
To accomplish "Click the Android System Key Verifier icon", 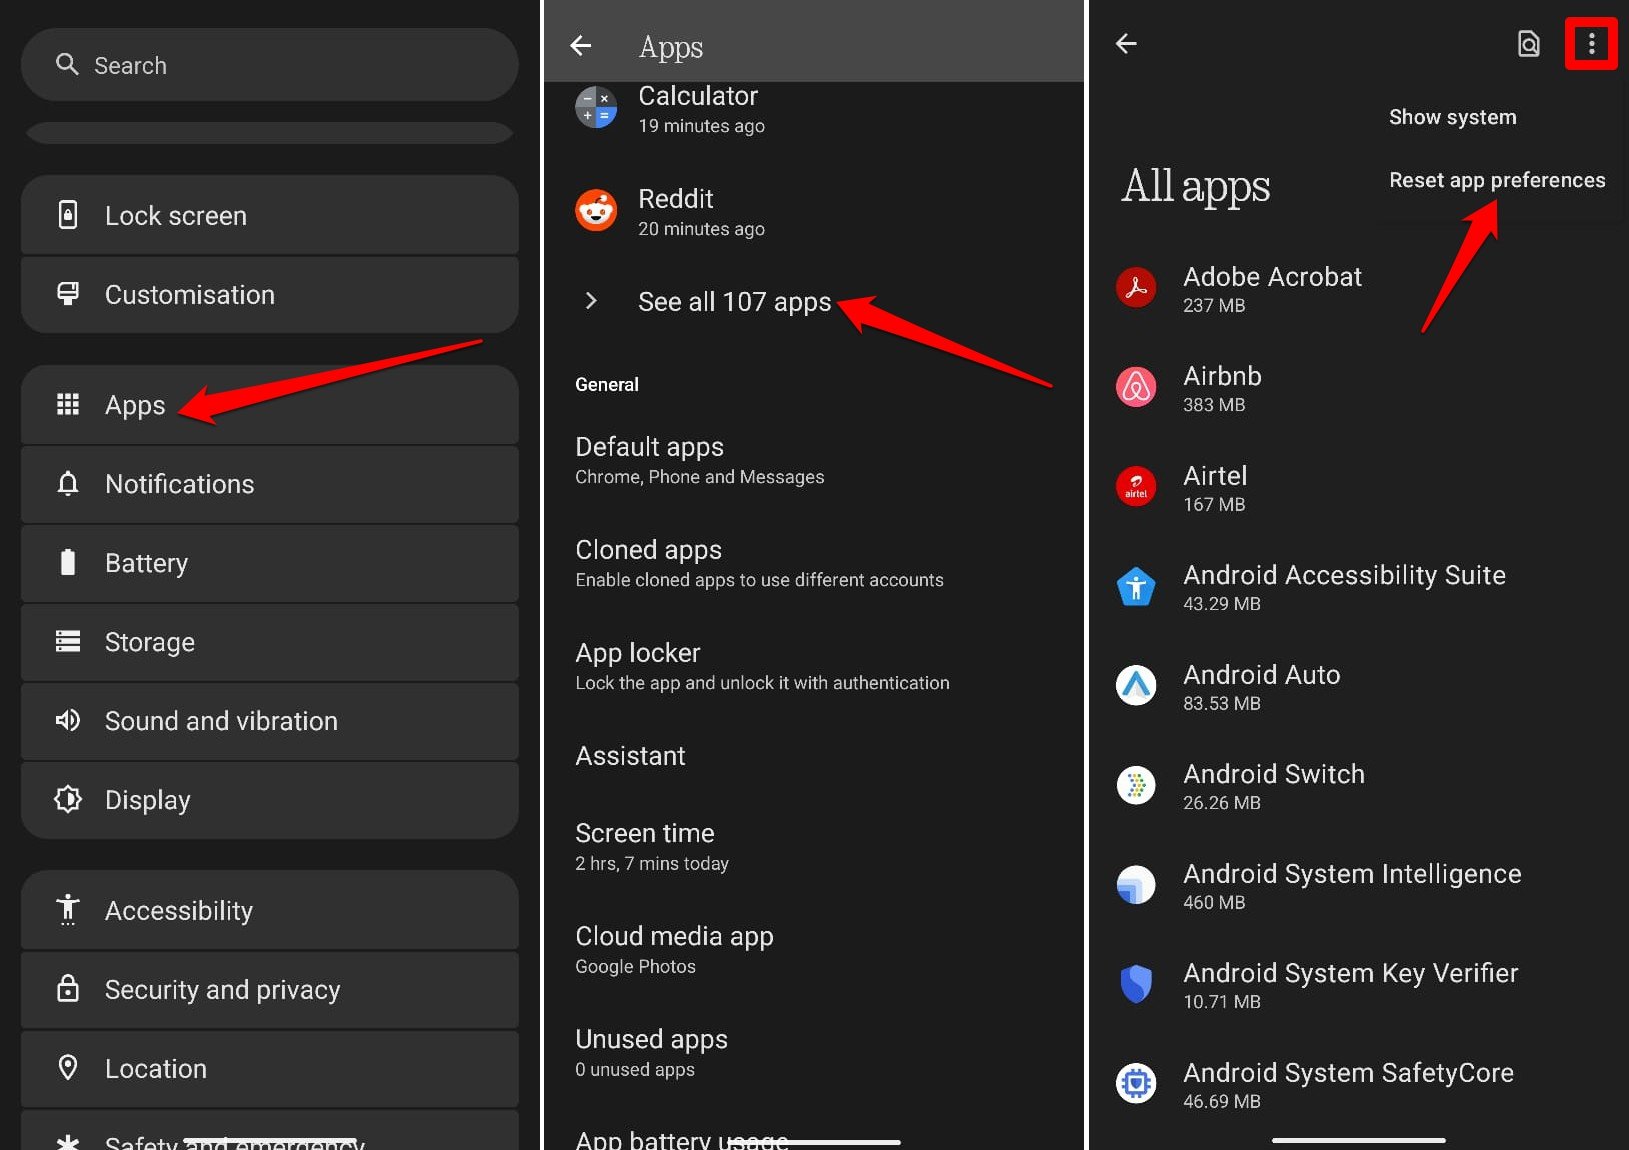I will click(x=1136, y=984).
